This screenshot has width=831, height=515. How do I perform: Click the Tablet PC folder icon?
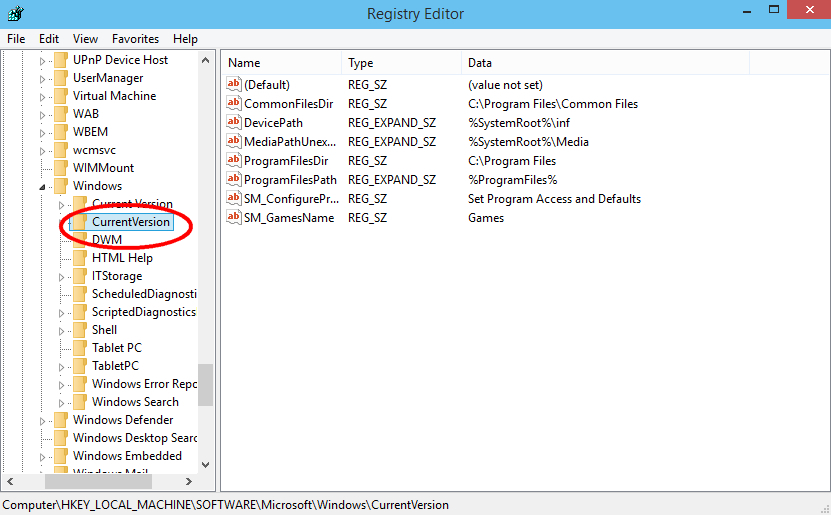pyautogui.click(x=80, y=348)
